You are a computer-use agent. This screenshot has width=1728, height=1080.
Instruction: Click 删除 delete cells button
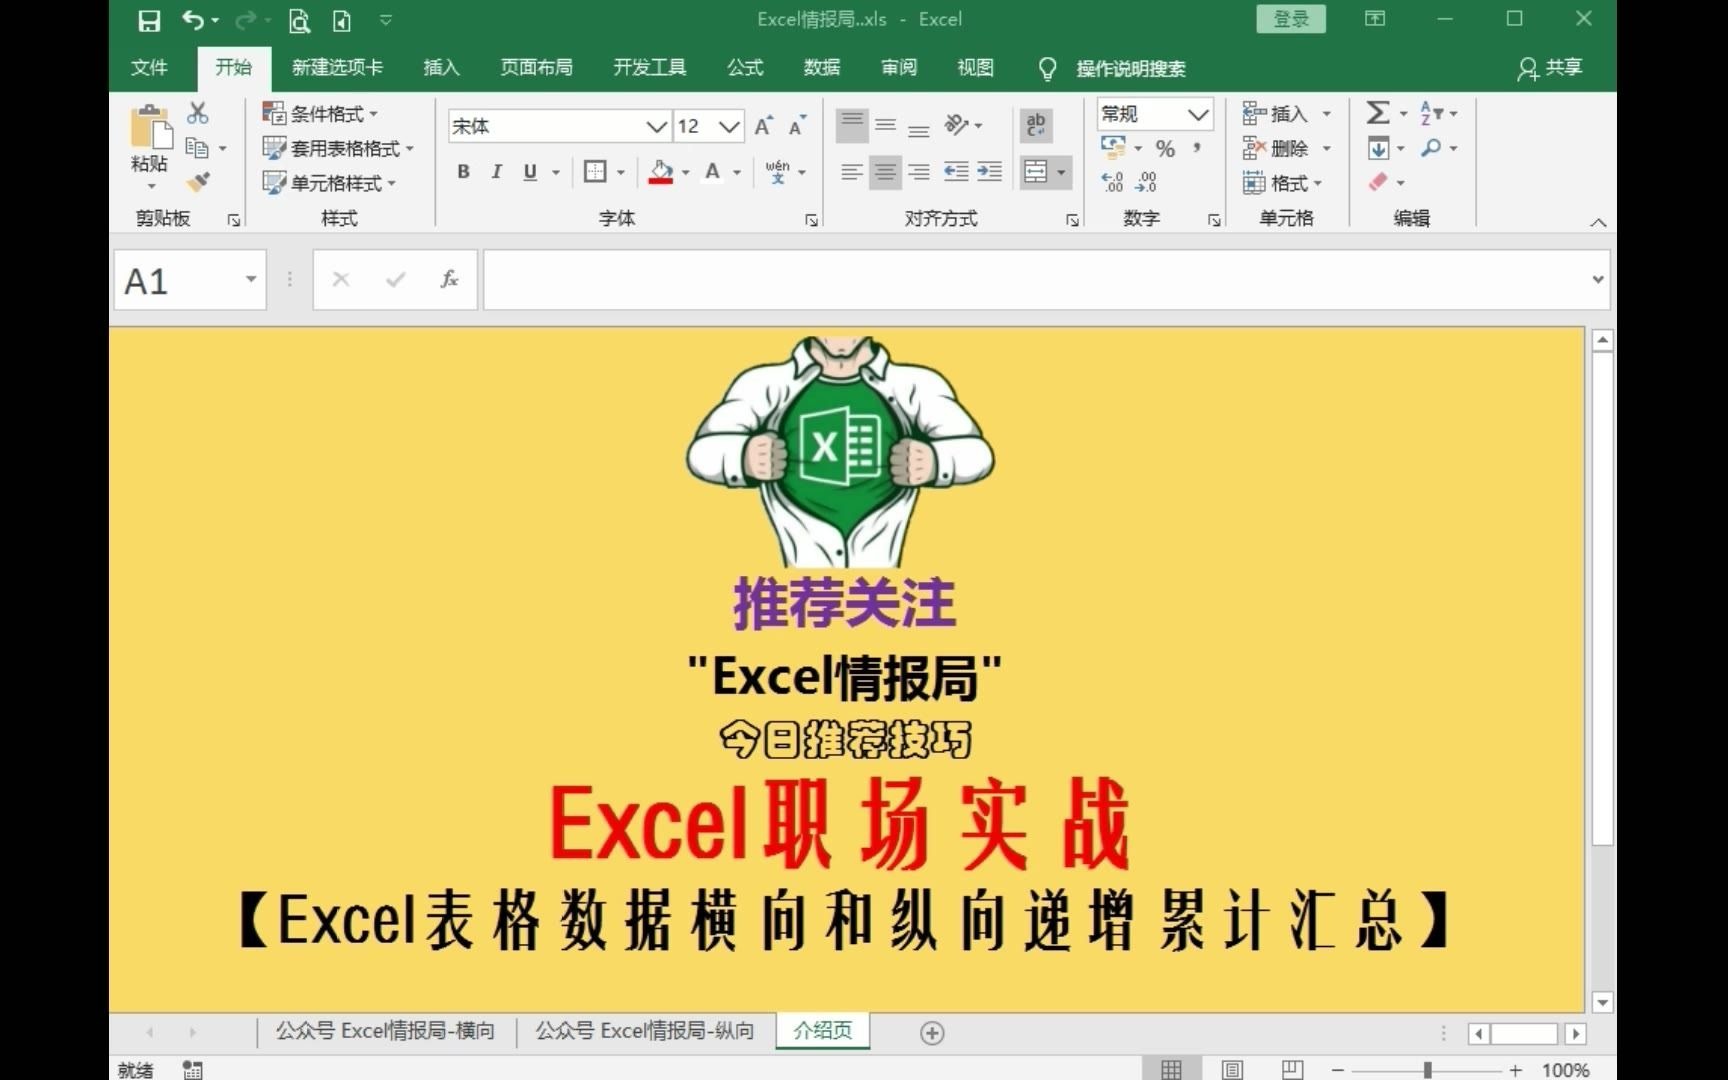tap(1286, 148)
